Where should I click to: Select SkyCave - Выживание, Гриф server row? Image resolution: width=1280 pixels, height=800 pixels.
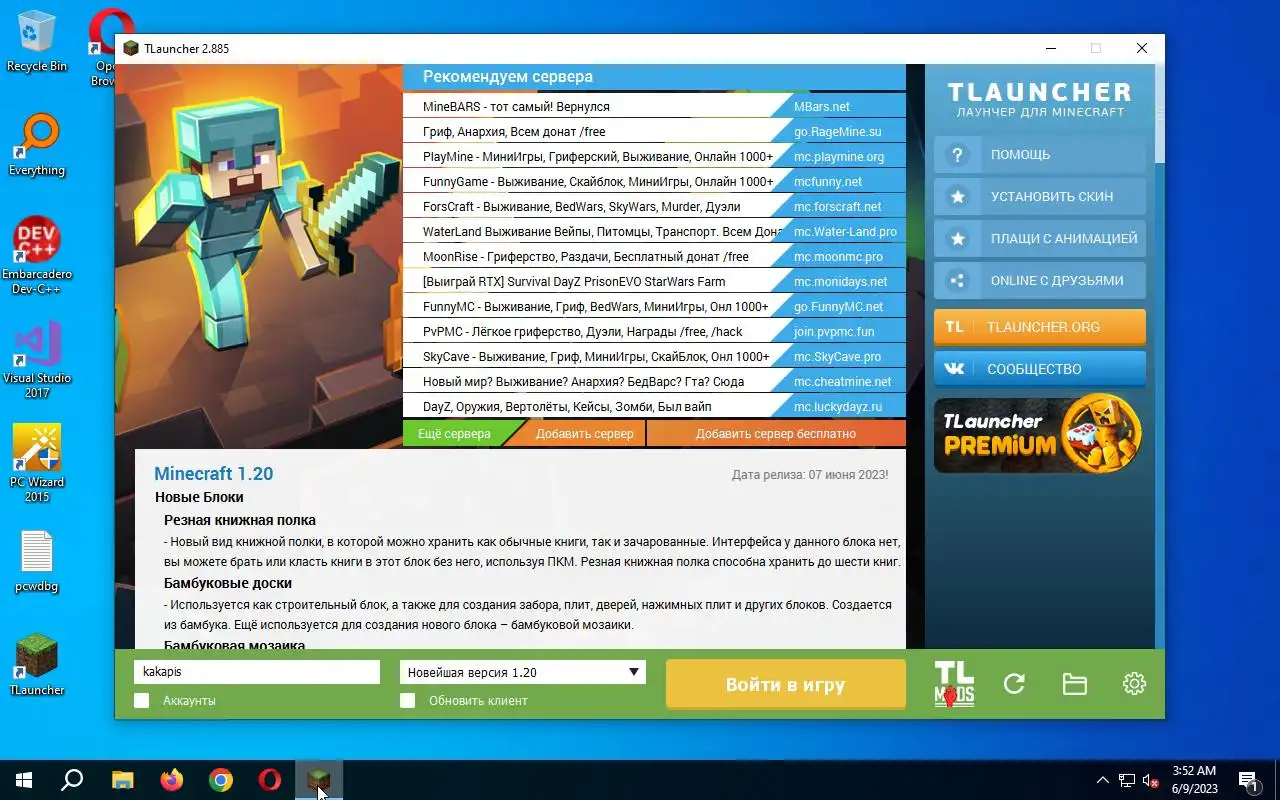click(654, 356)
